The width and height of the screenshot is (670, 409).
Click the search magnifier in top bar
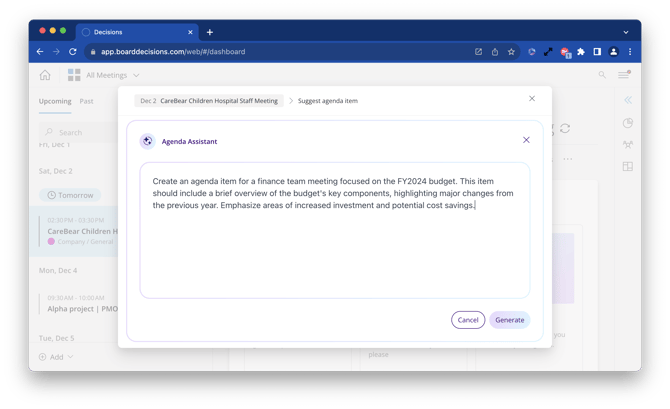pyautogui.click(x=602, y=75)
